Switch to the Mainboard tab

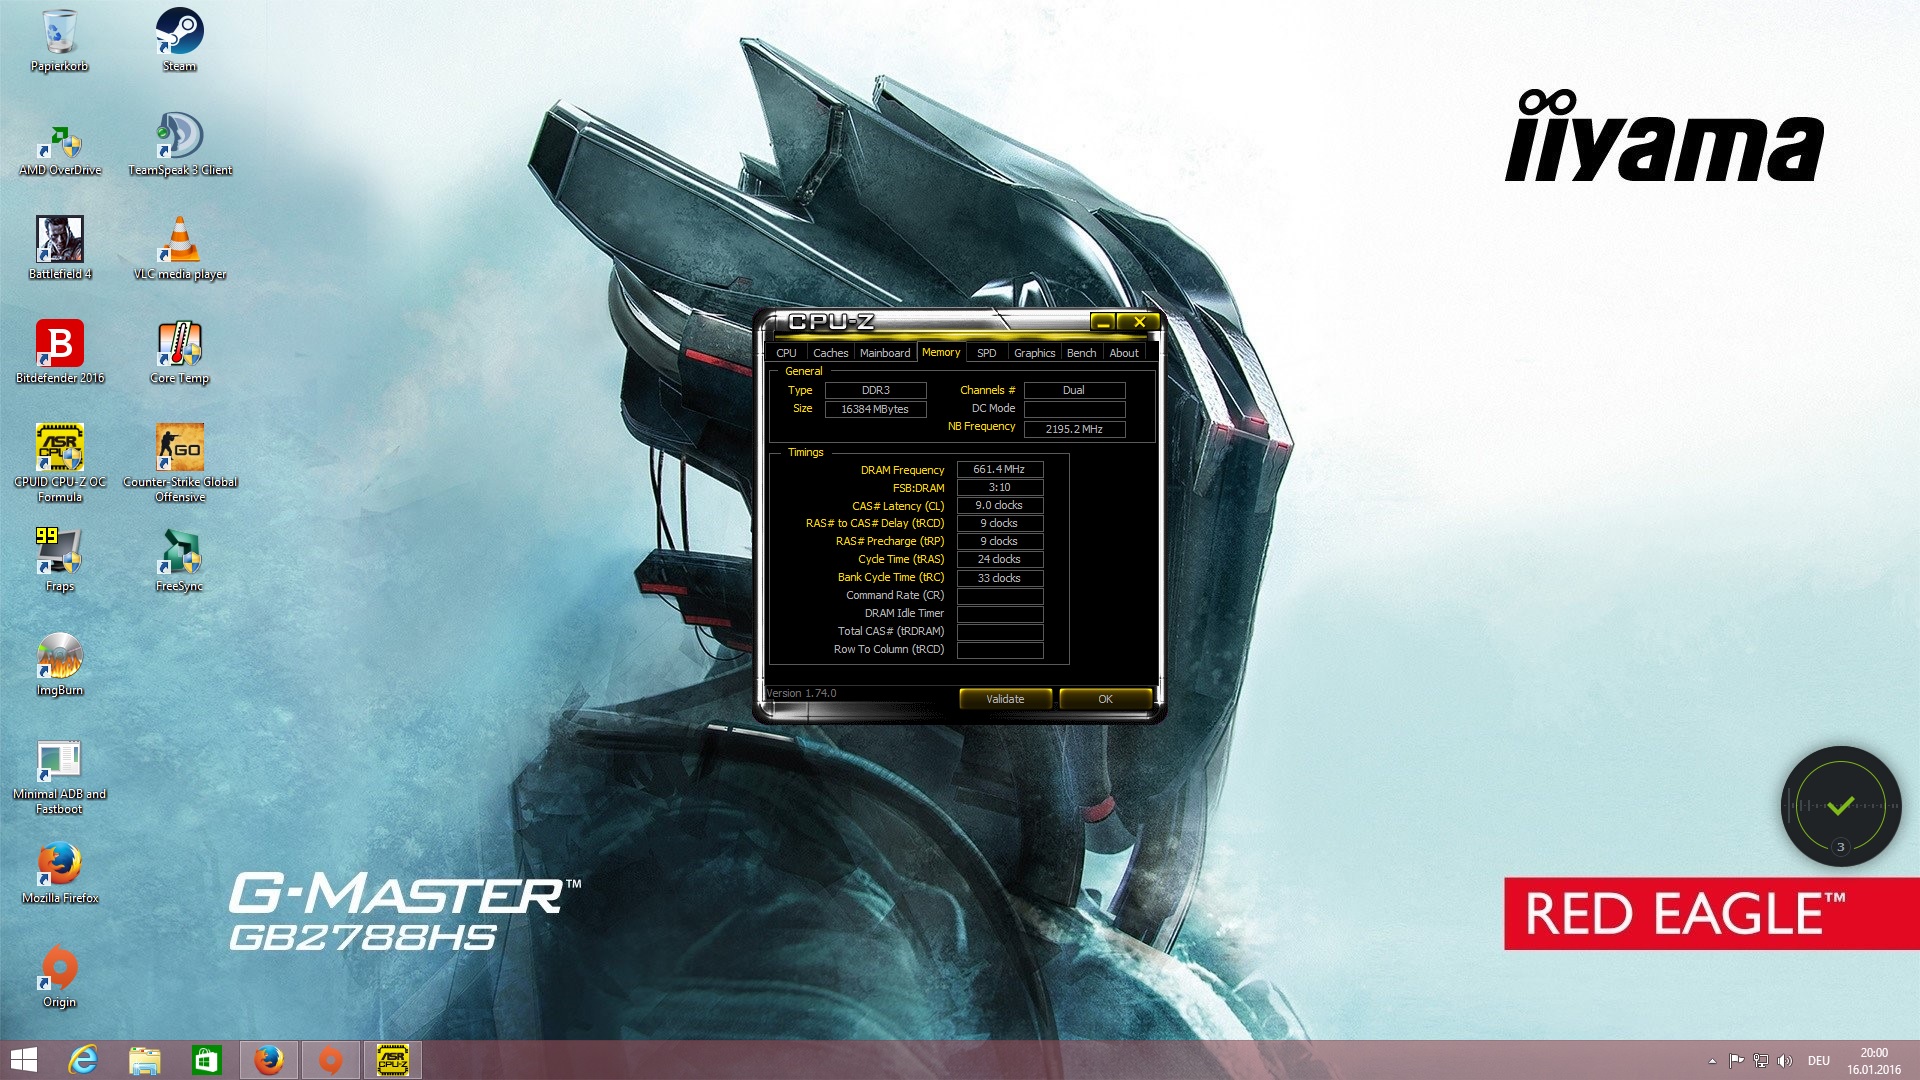[x=885, y=353]
